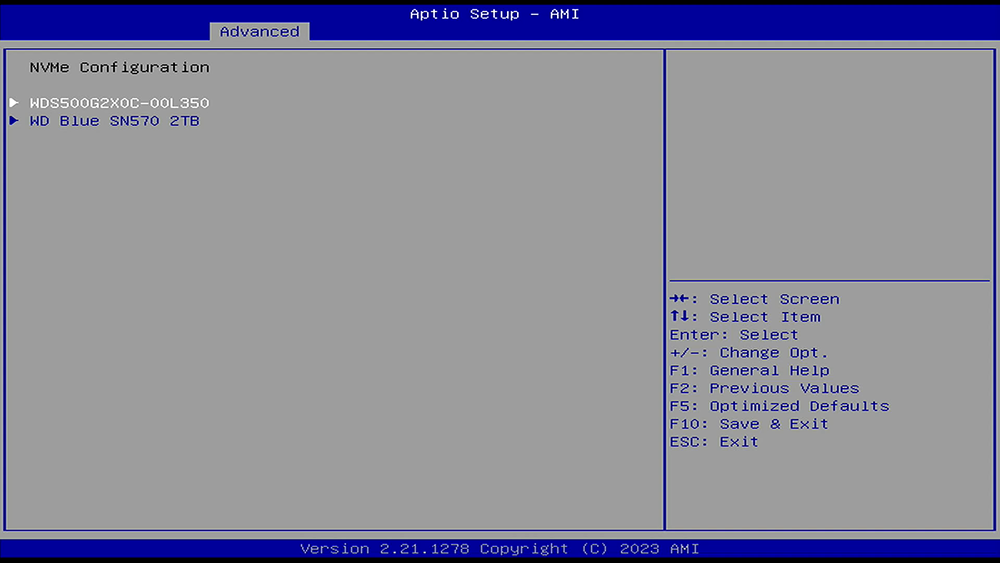Click the Select Item key hint
The image size is (1000, 563).
coord(745,317)
